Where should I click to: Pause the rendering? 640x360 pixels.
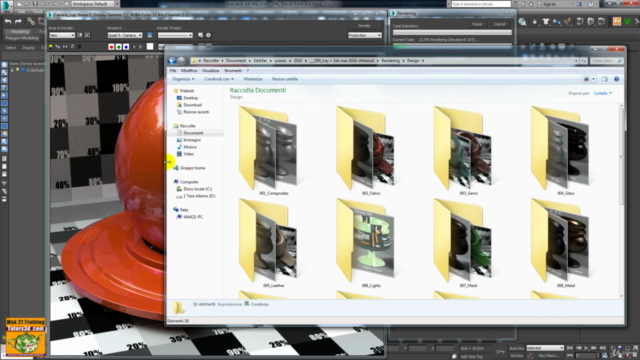[x=477, y=24]
